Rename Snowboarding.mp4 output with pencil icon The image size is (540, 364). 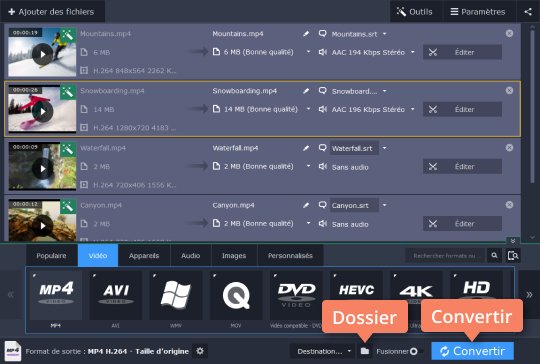click(x=306, y=91)
